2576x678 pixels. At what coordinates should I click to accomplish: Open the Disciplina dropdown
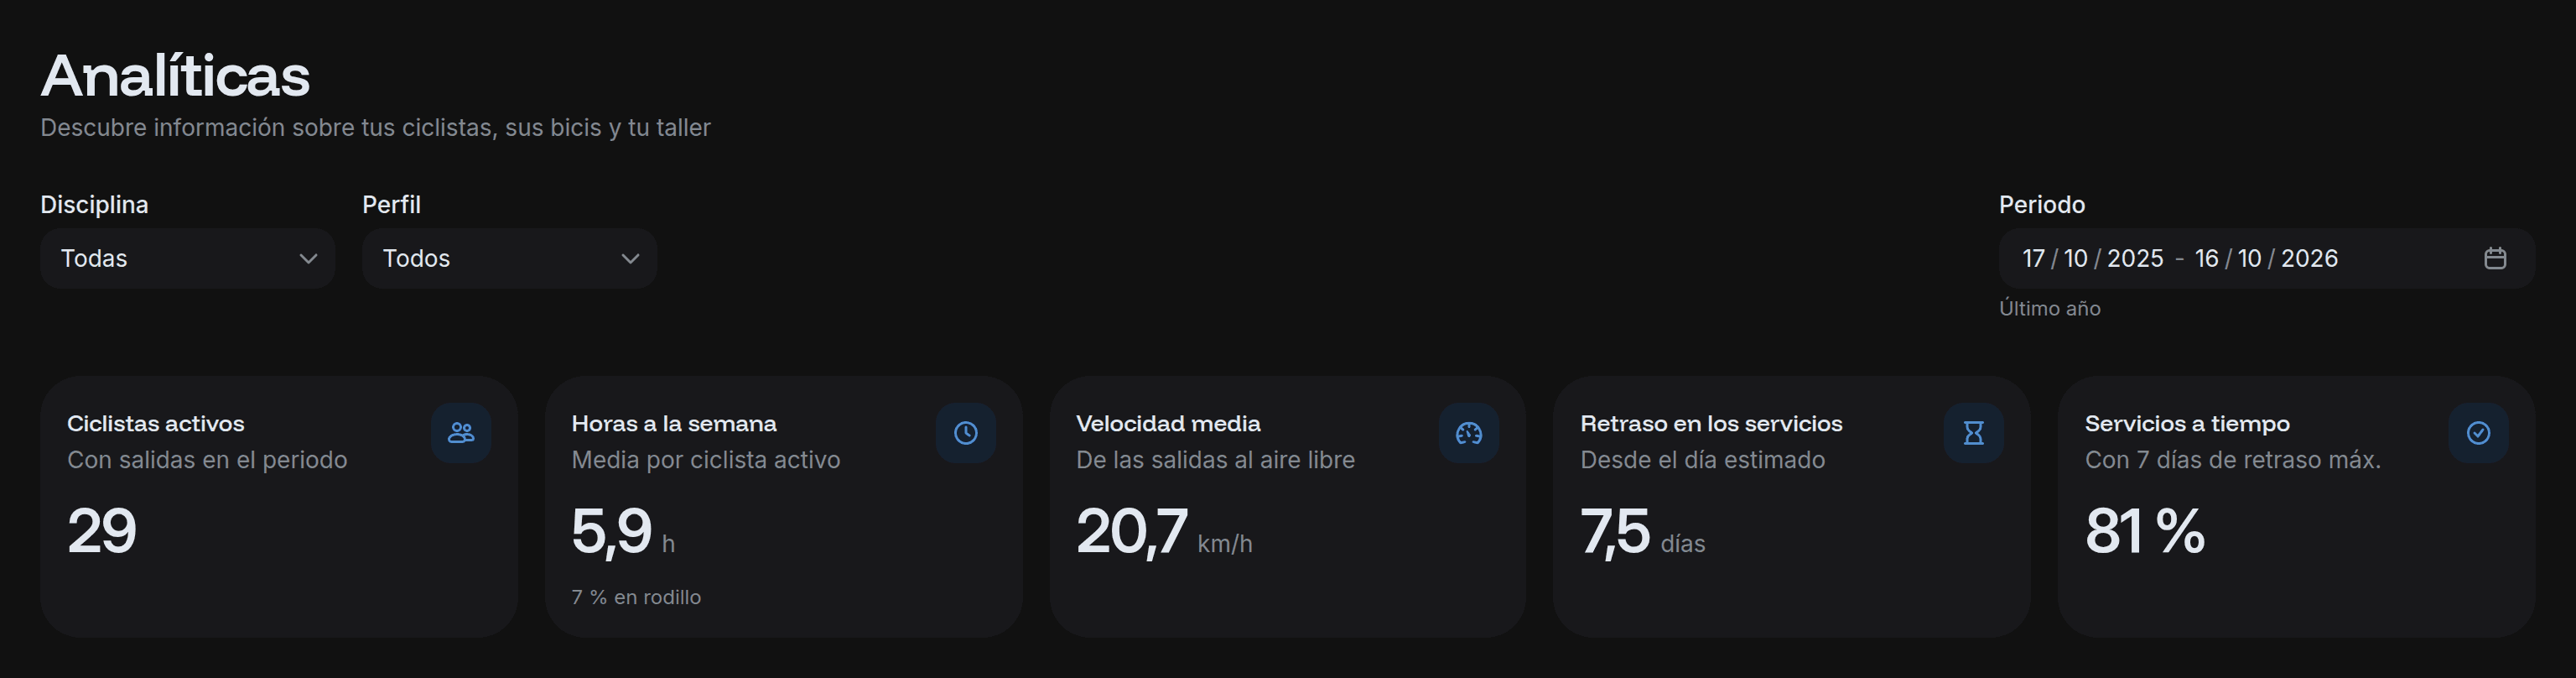pyautogui.click(x=187, y=258)
